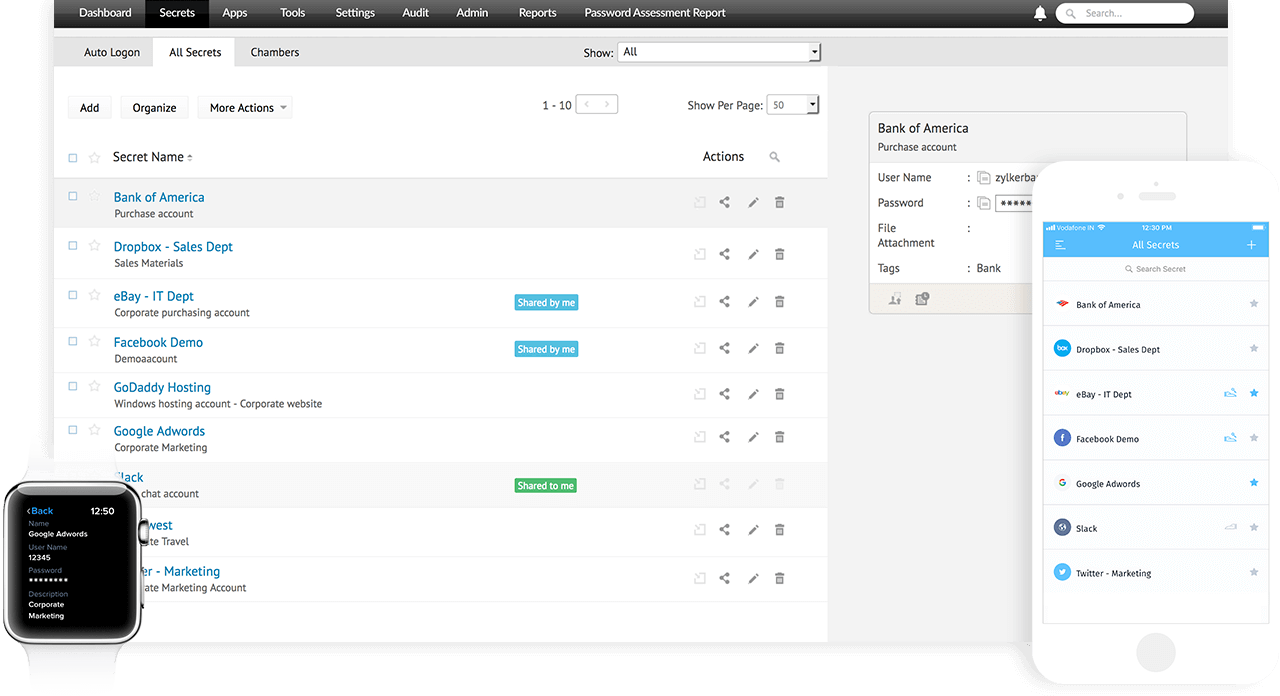The height and width of the screenshot is (696, 1280).
Task: Share the GoDaddy Hosting secret
Action: pyautogui.click(x=725, y=393)
